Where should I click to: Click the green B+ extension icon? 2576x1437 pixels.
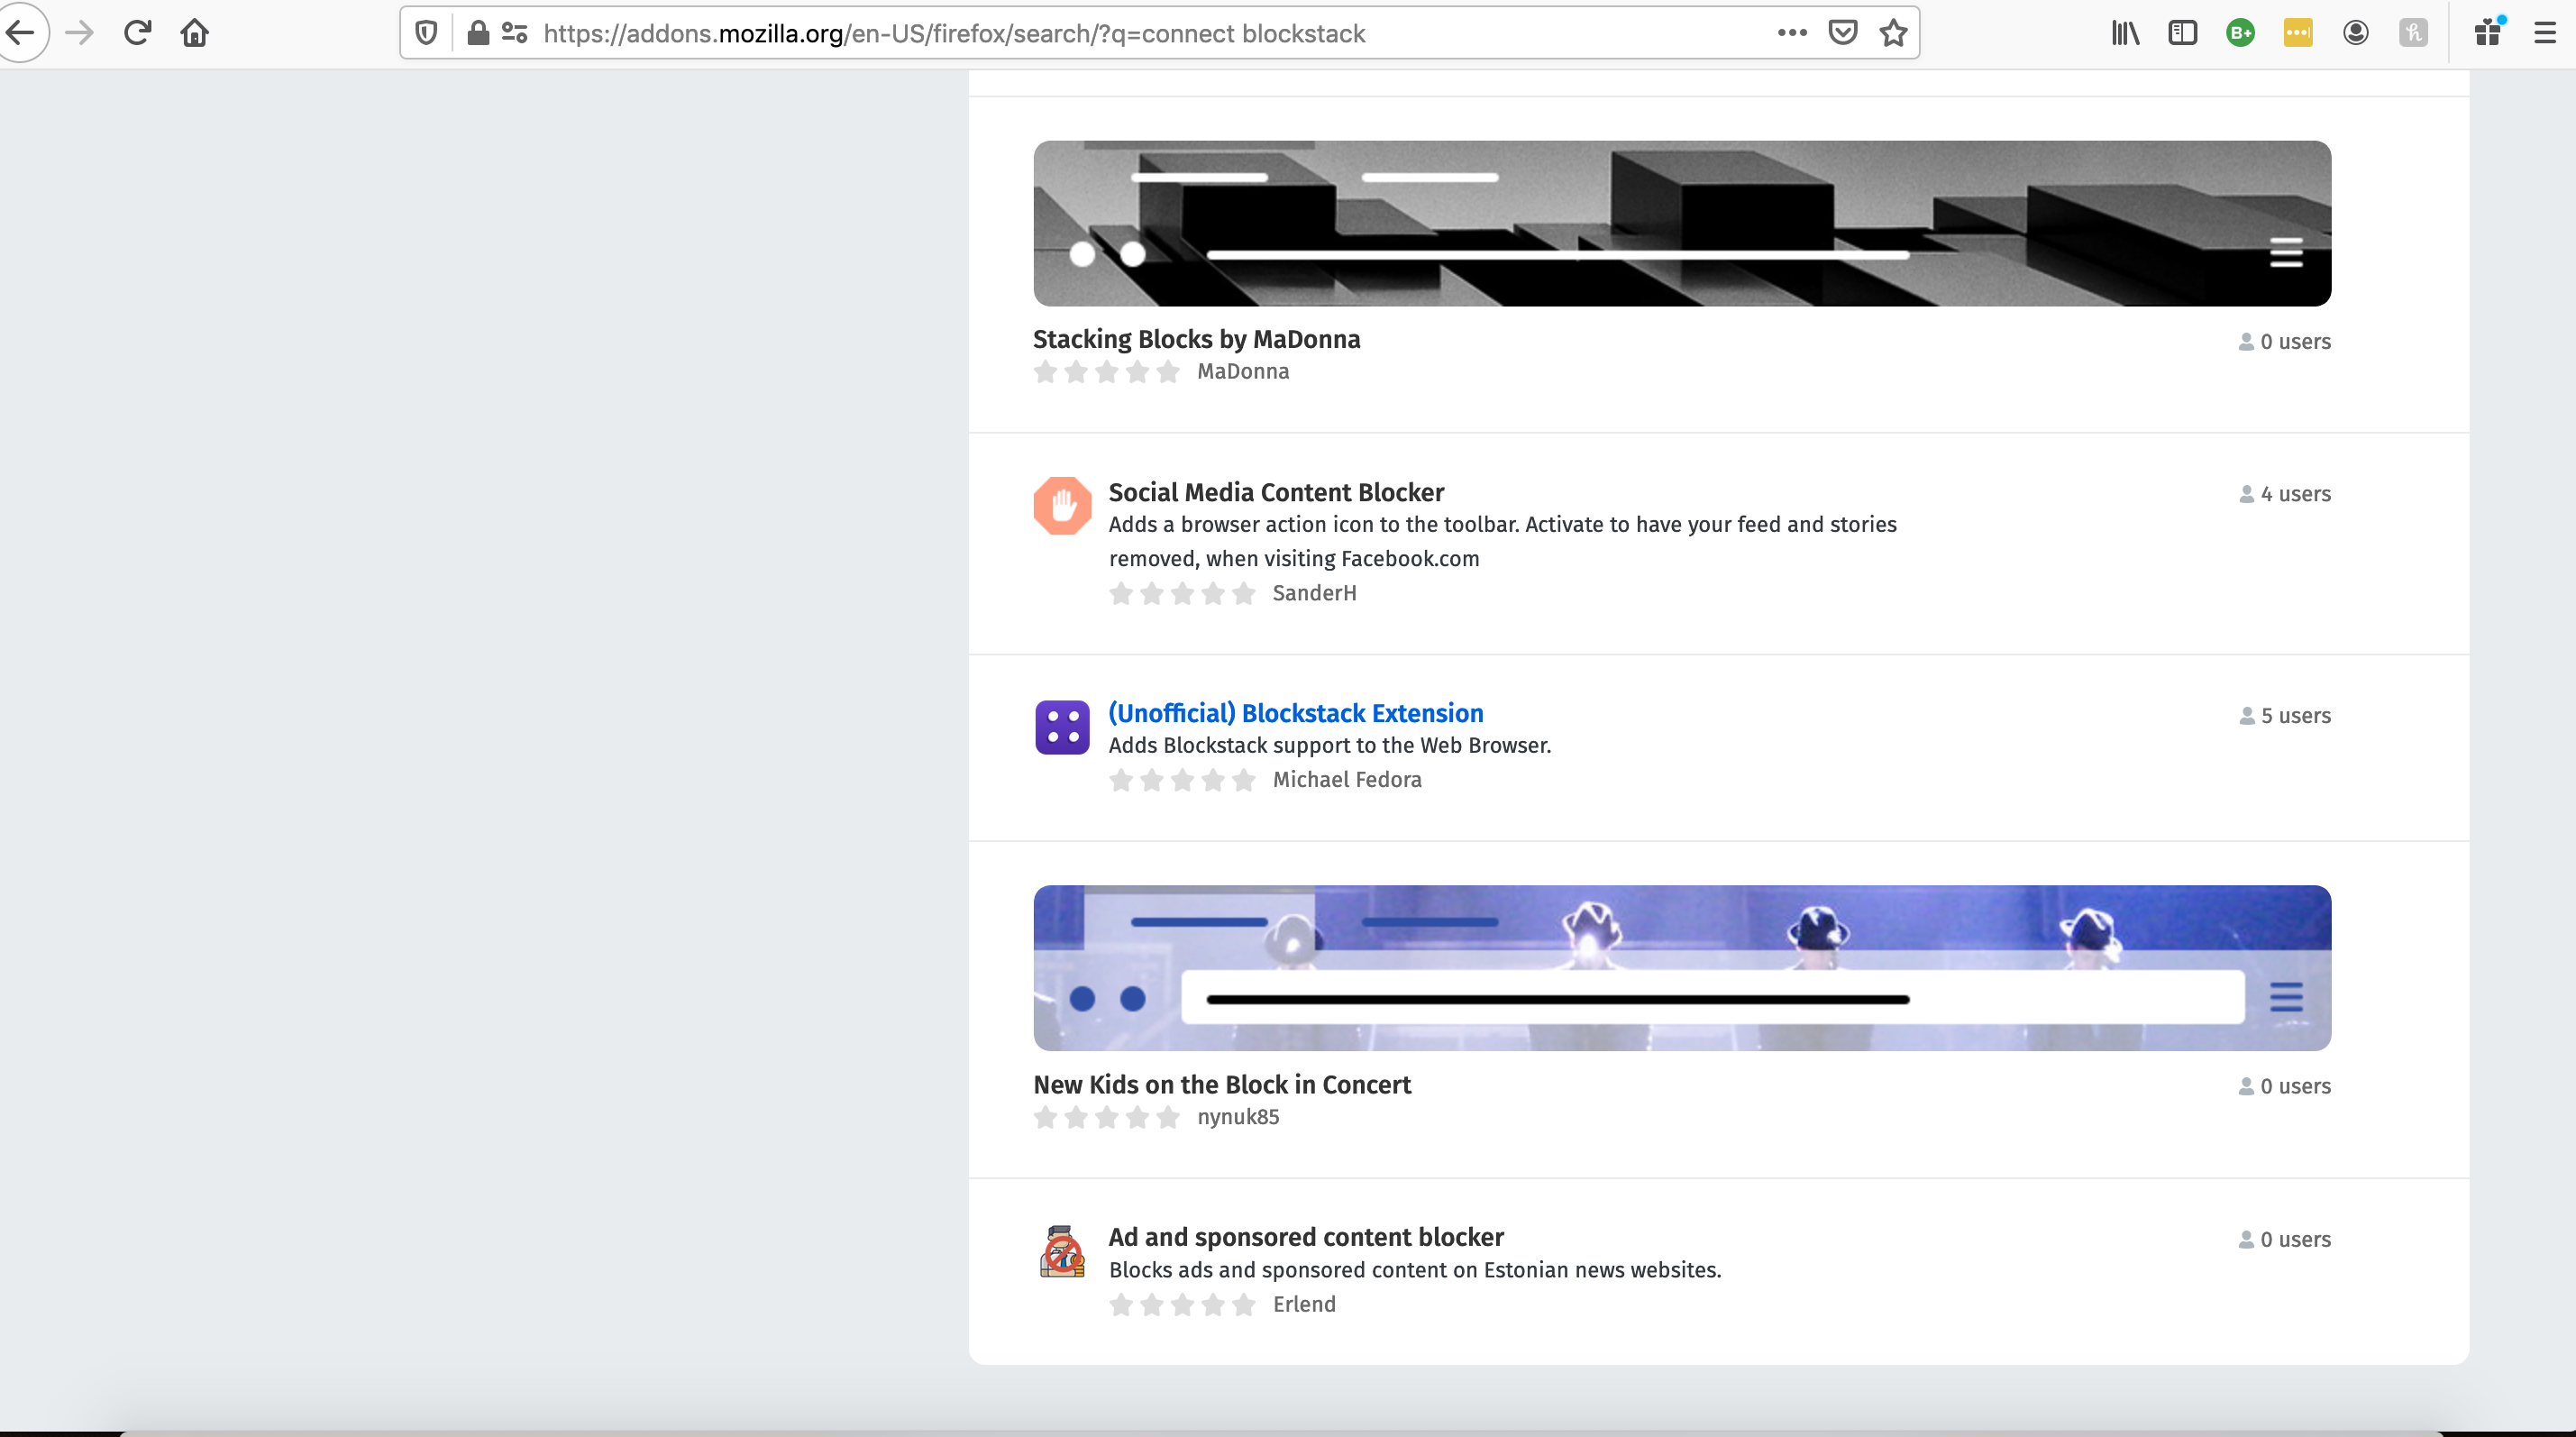tap(2240, 33)
